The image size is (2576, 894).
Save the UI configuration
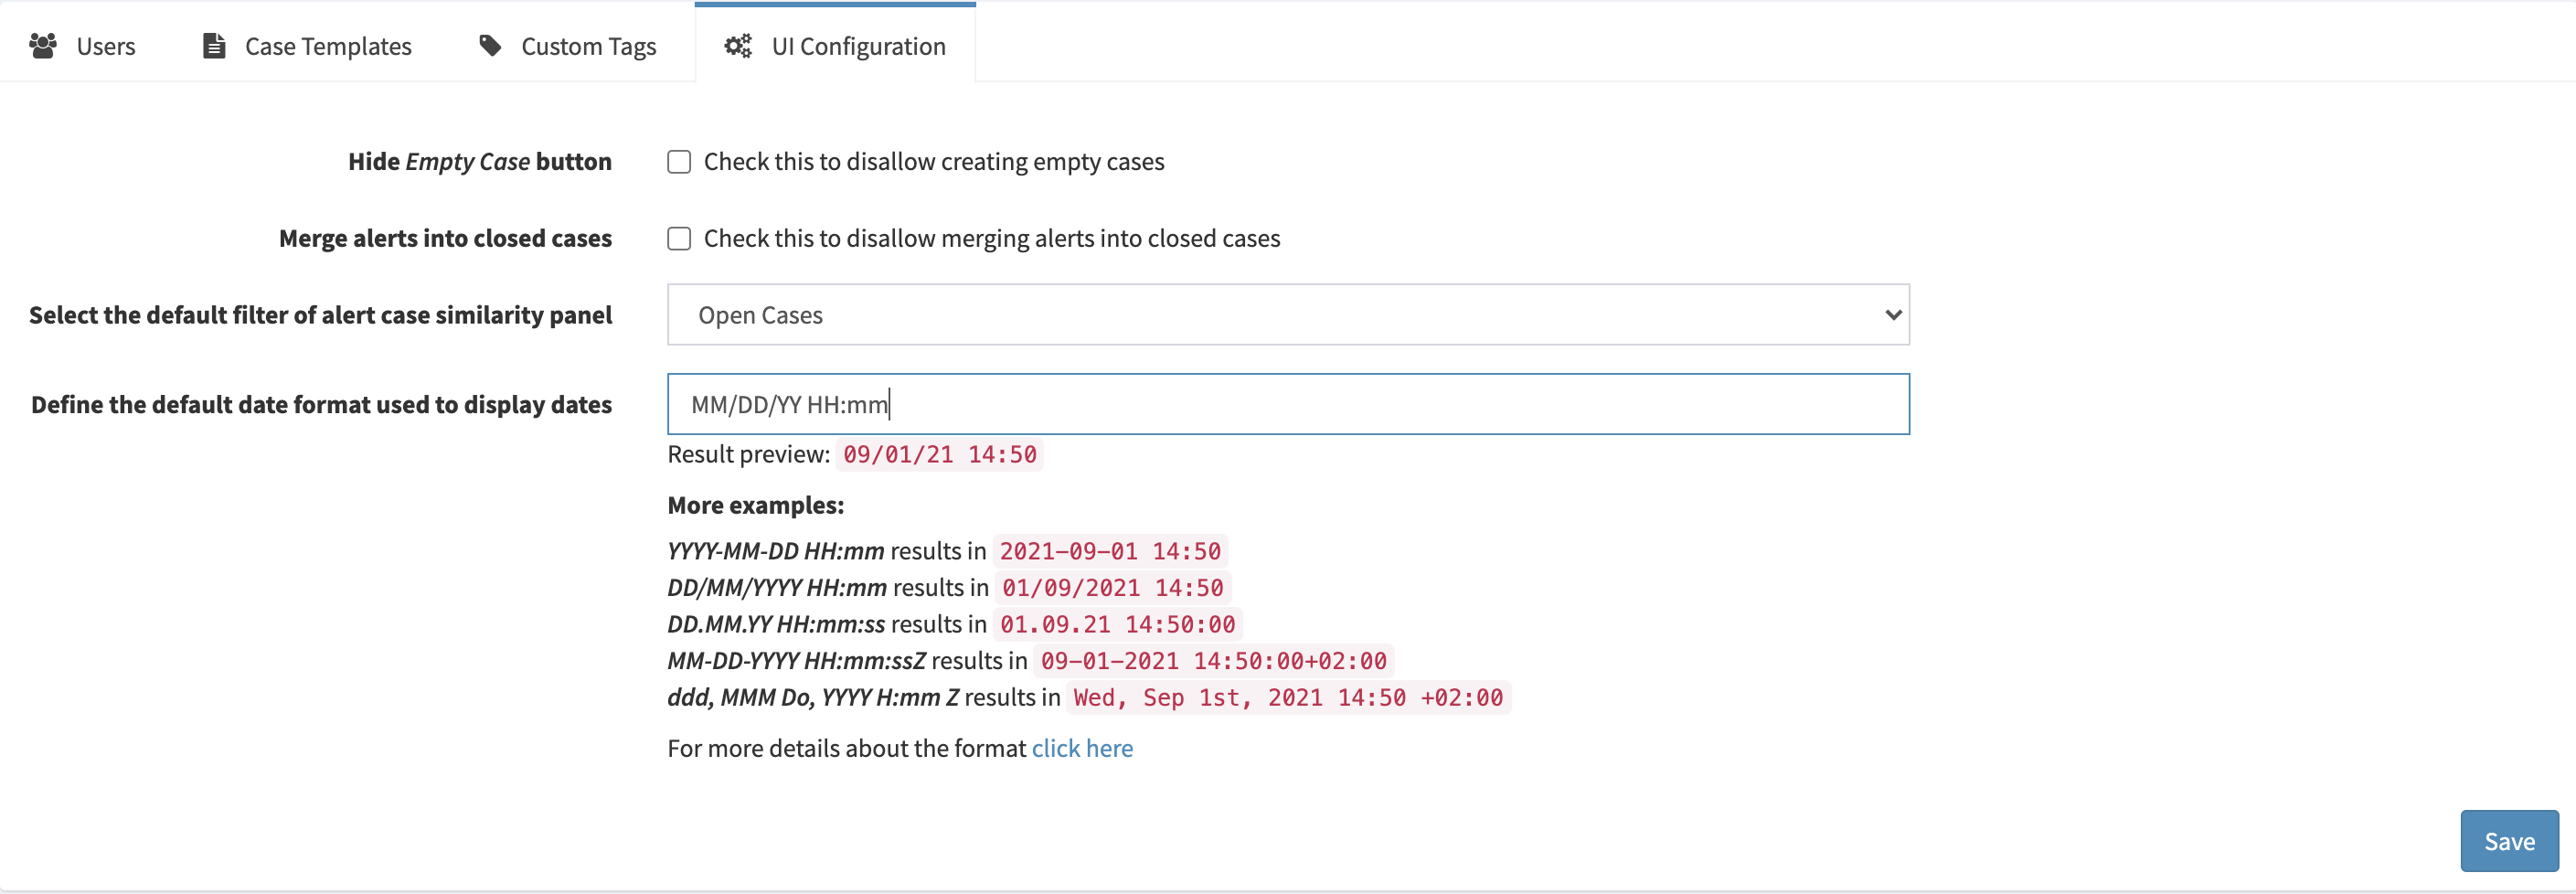[2509, 841]
